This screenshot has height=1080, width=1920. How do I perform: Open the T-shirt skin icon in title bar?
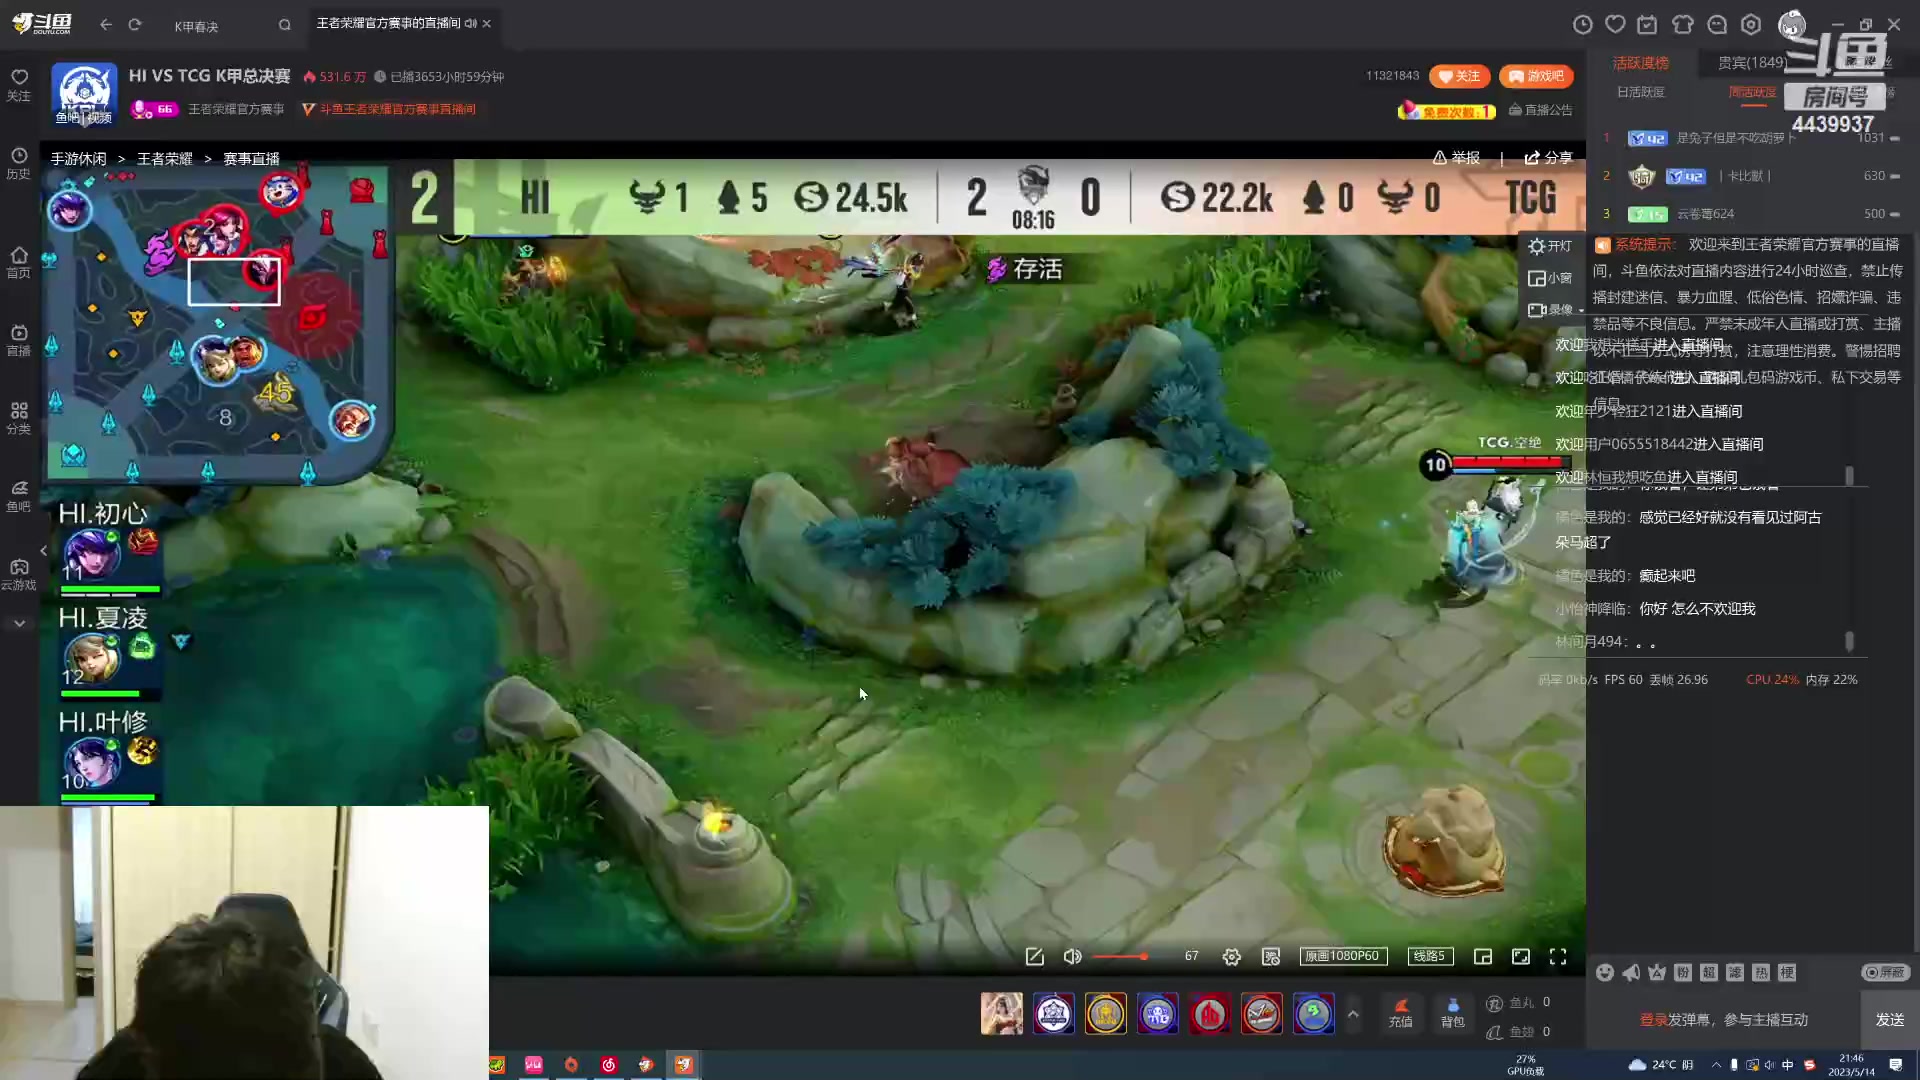click(1683, 25)
